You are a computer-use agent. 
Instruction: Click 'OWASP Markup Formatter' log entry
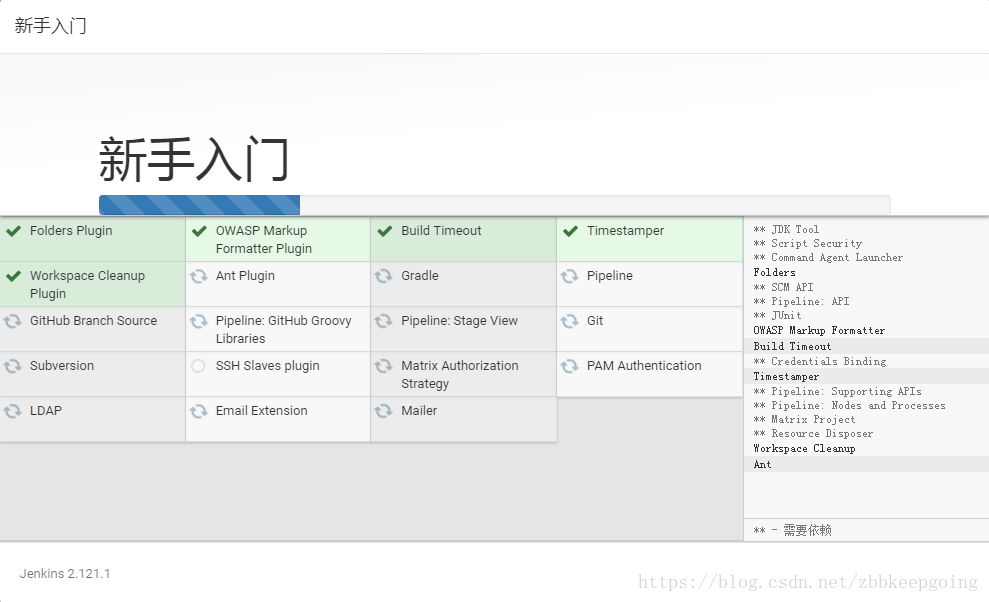click(819, 331)
